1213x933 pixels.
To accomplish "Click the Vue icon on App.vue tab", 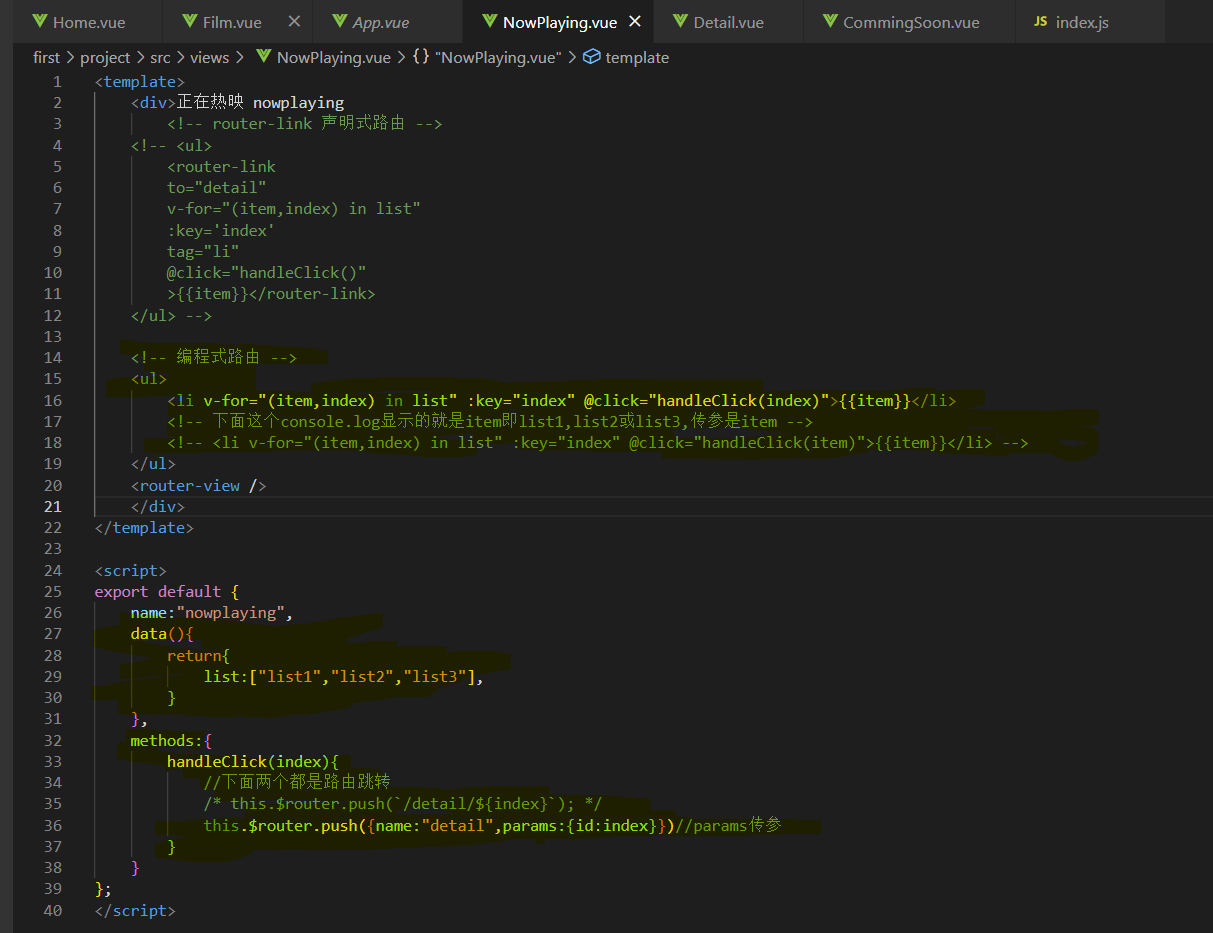I will click(x=340, y=21).
